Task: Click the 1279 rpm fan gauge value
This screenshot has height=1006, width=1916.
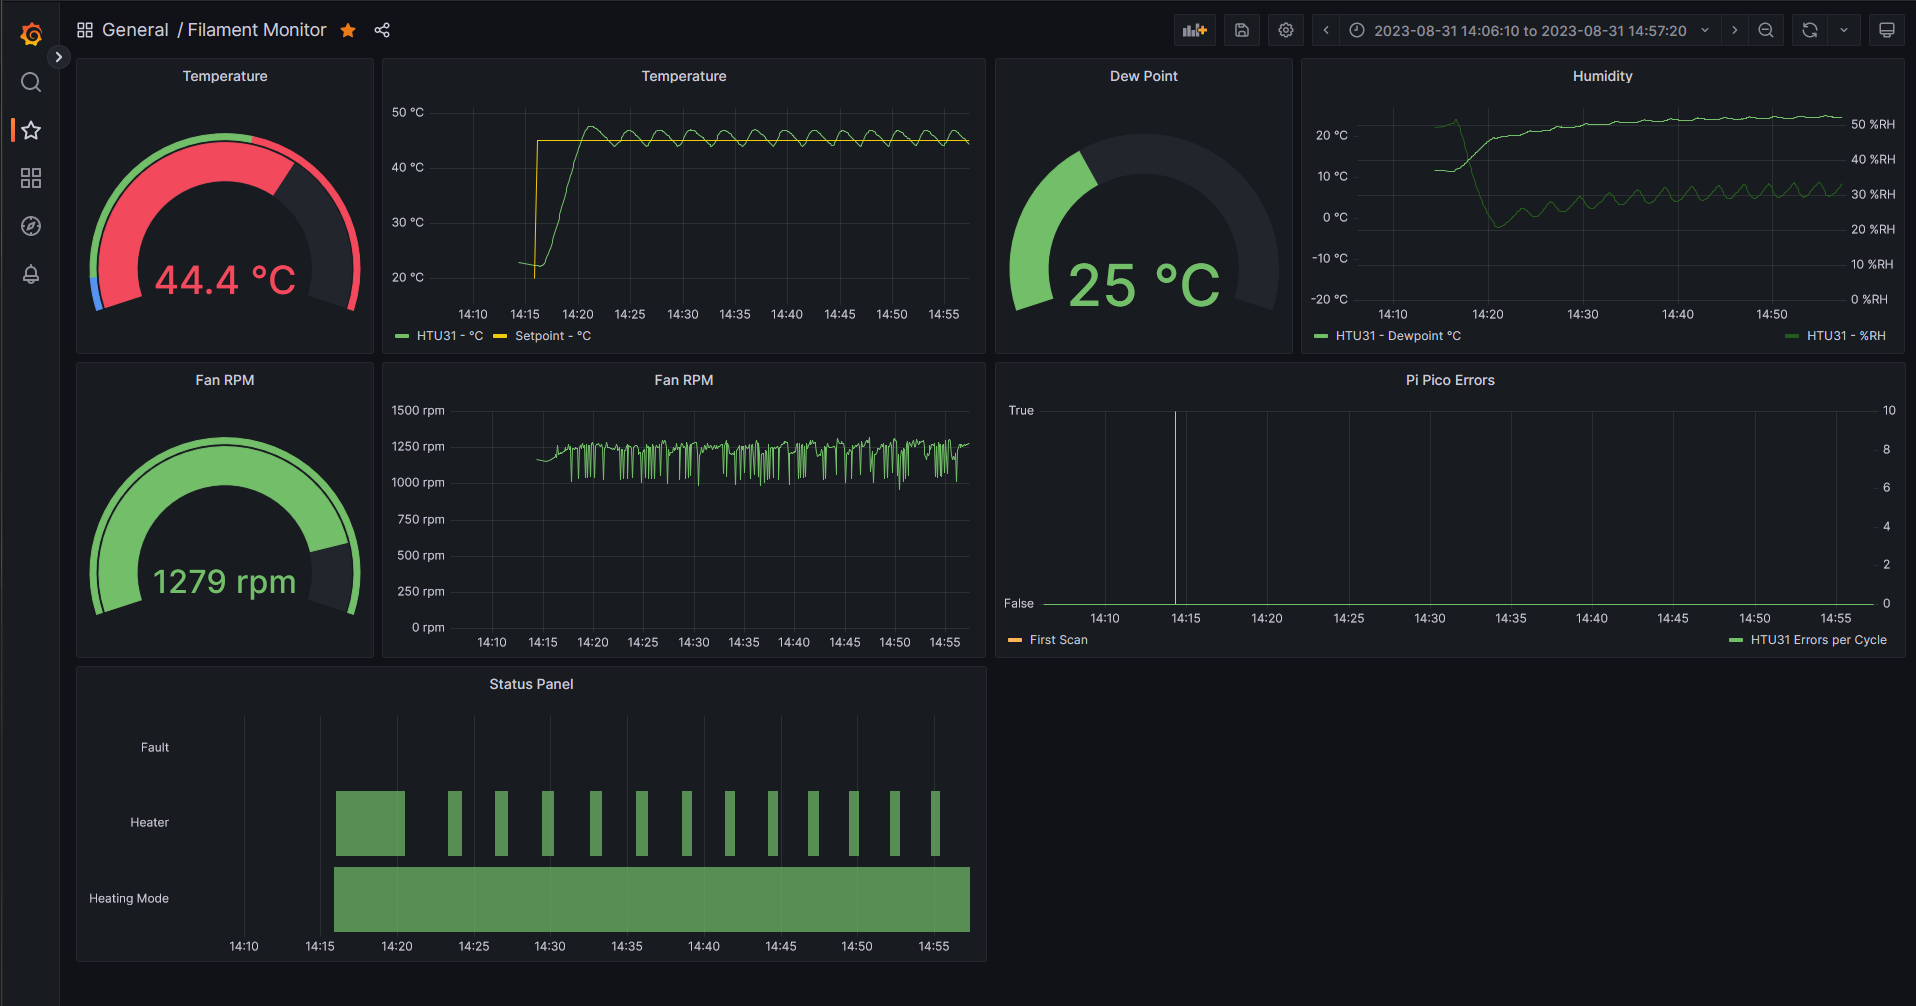Action: [225, 581]
